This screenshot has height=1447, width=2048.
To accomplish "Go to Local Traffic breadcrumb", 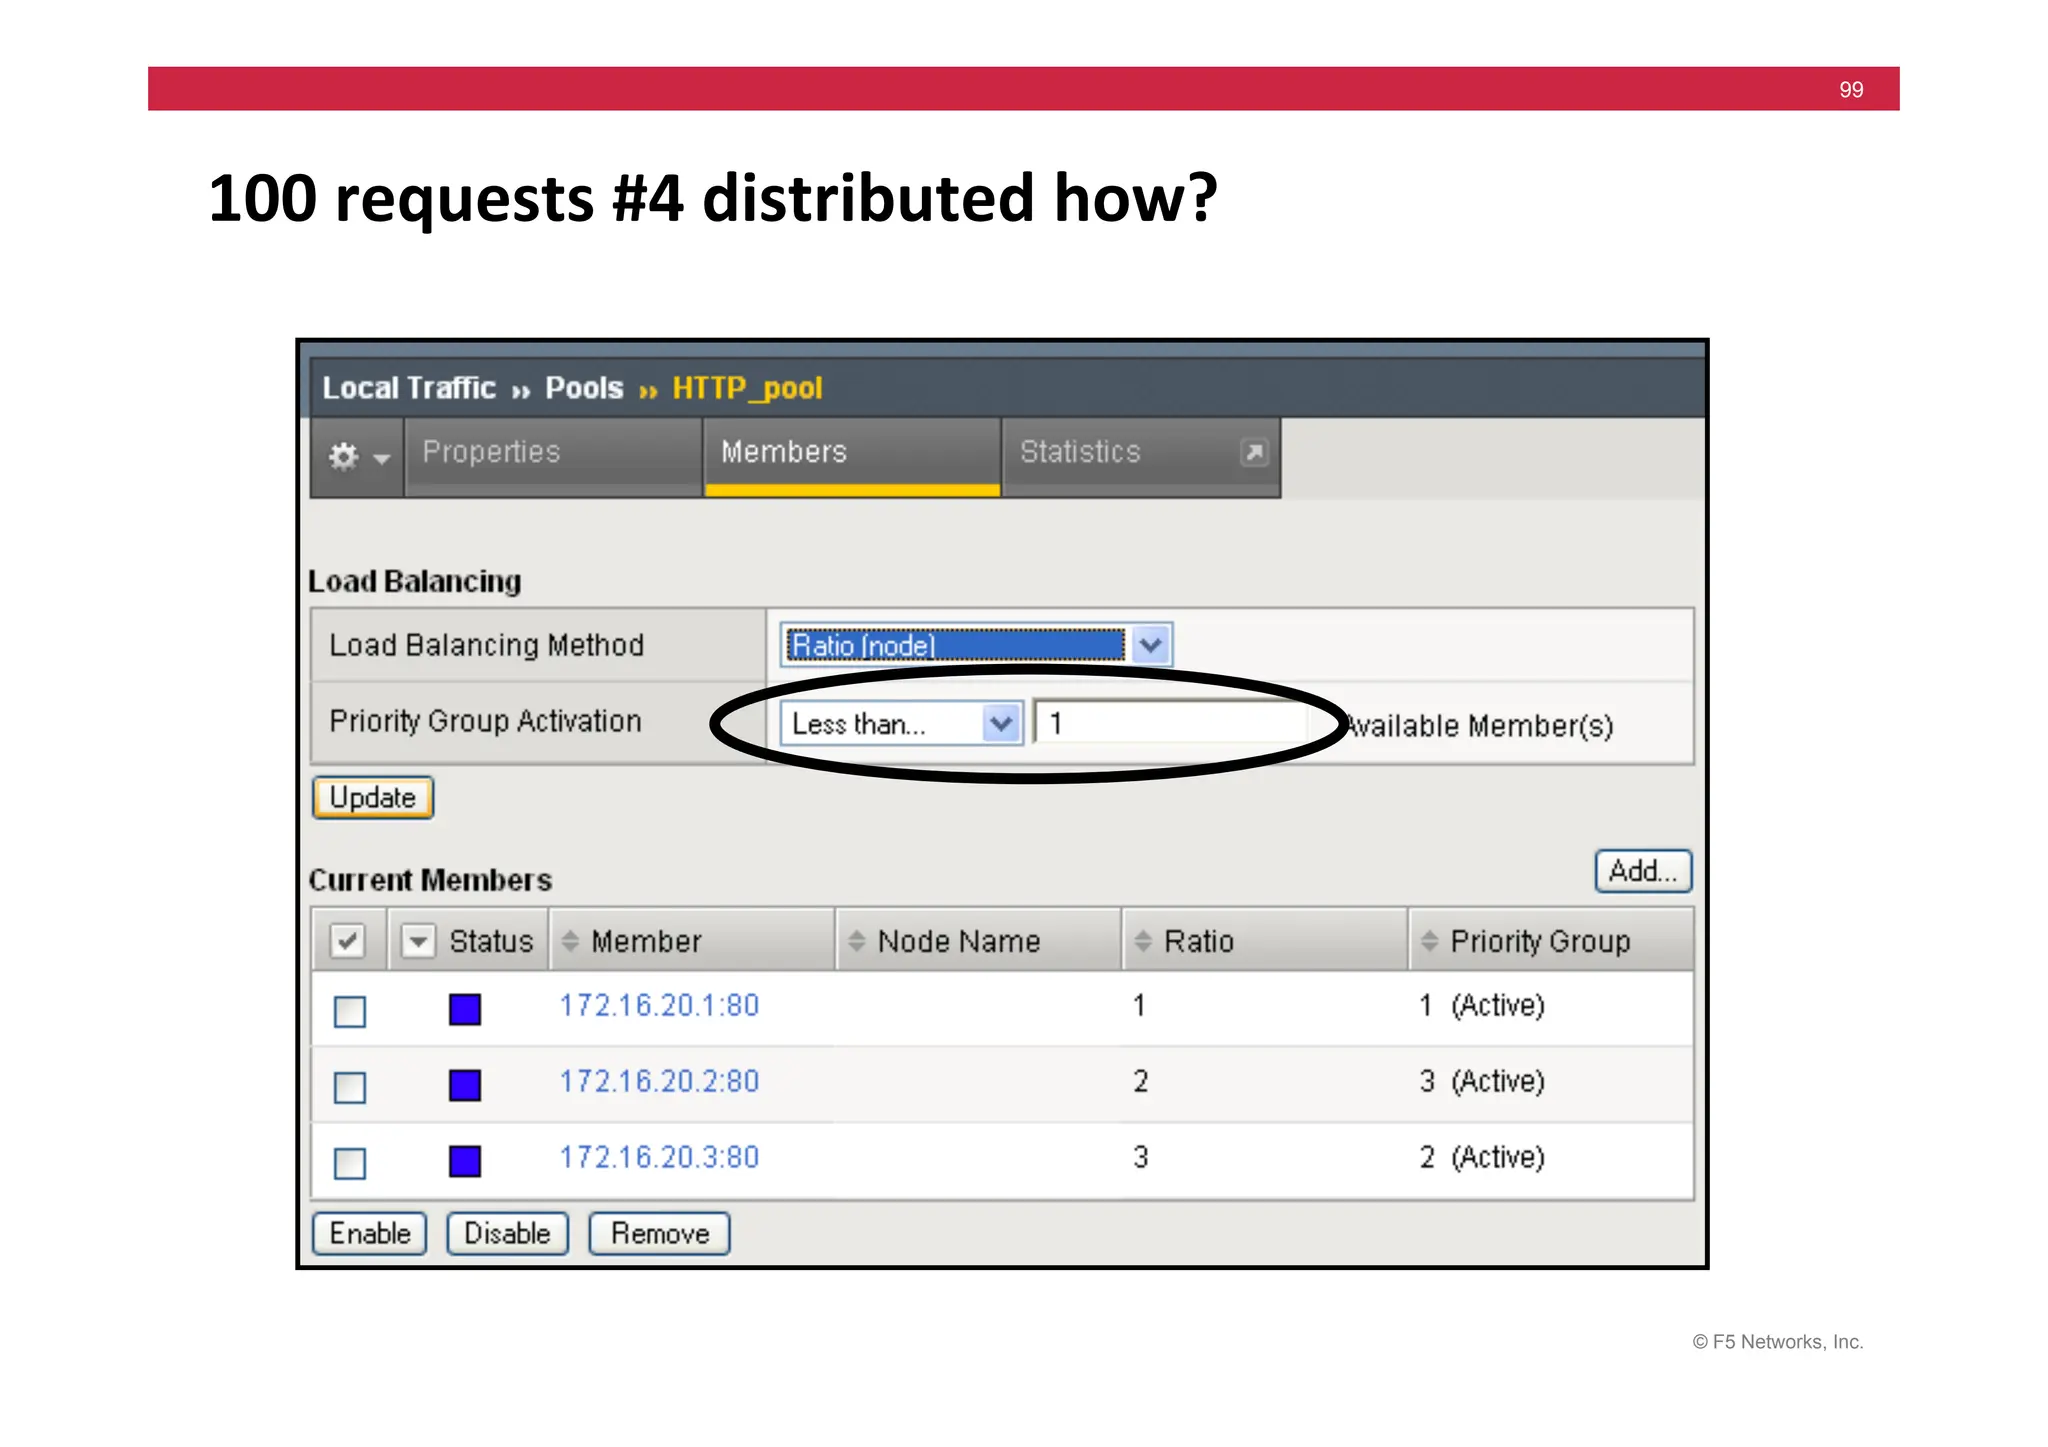I will tap(409, 388).
